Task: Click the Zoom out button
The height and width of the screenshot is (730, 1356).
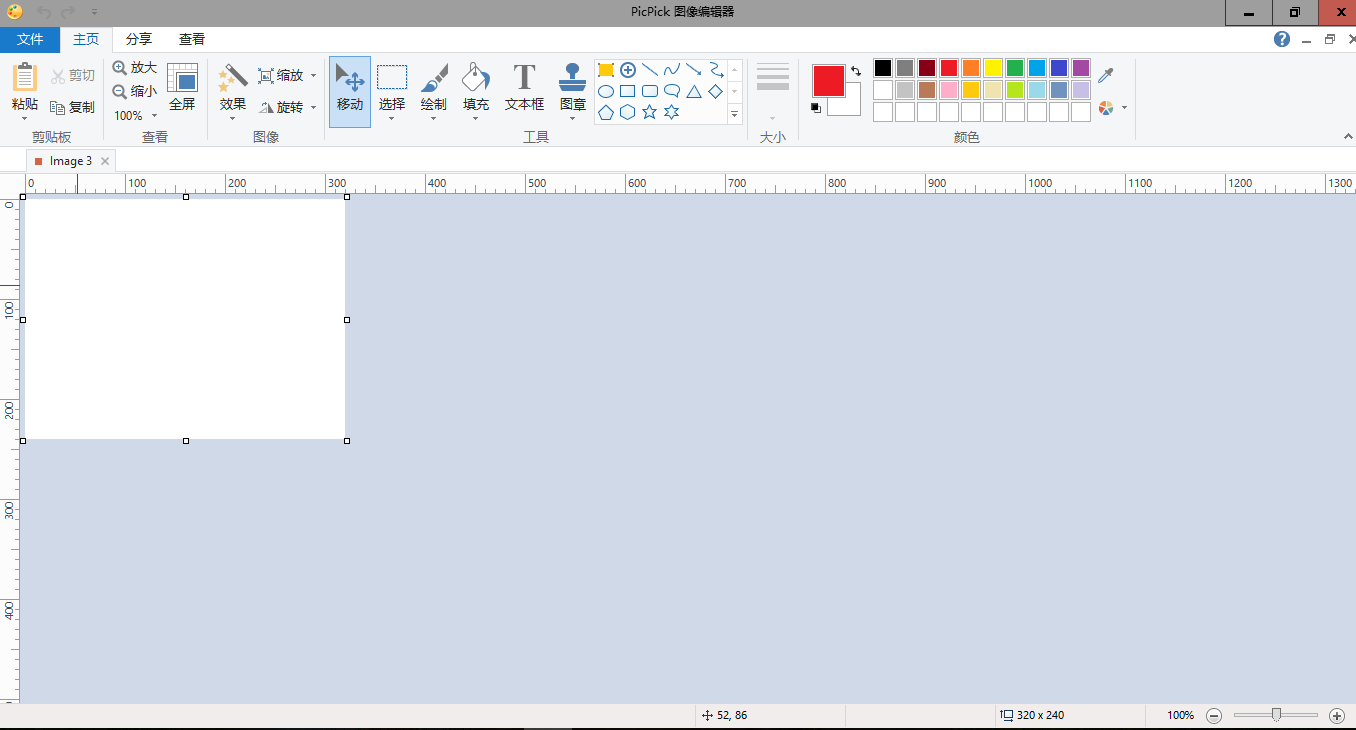Action: [135, 91]
